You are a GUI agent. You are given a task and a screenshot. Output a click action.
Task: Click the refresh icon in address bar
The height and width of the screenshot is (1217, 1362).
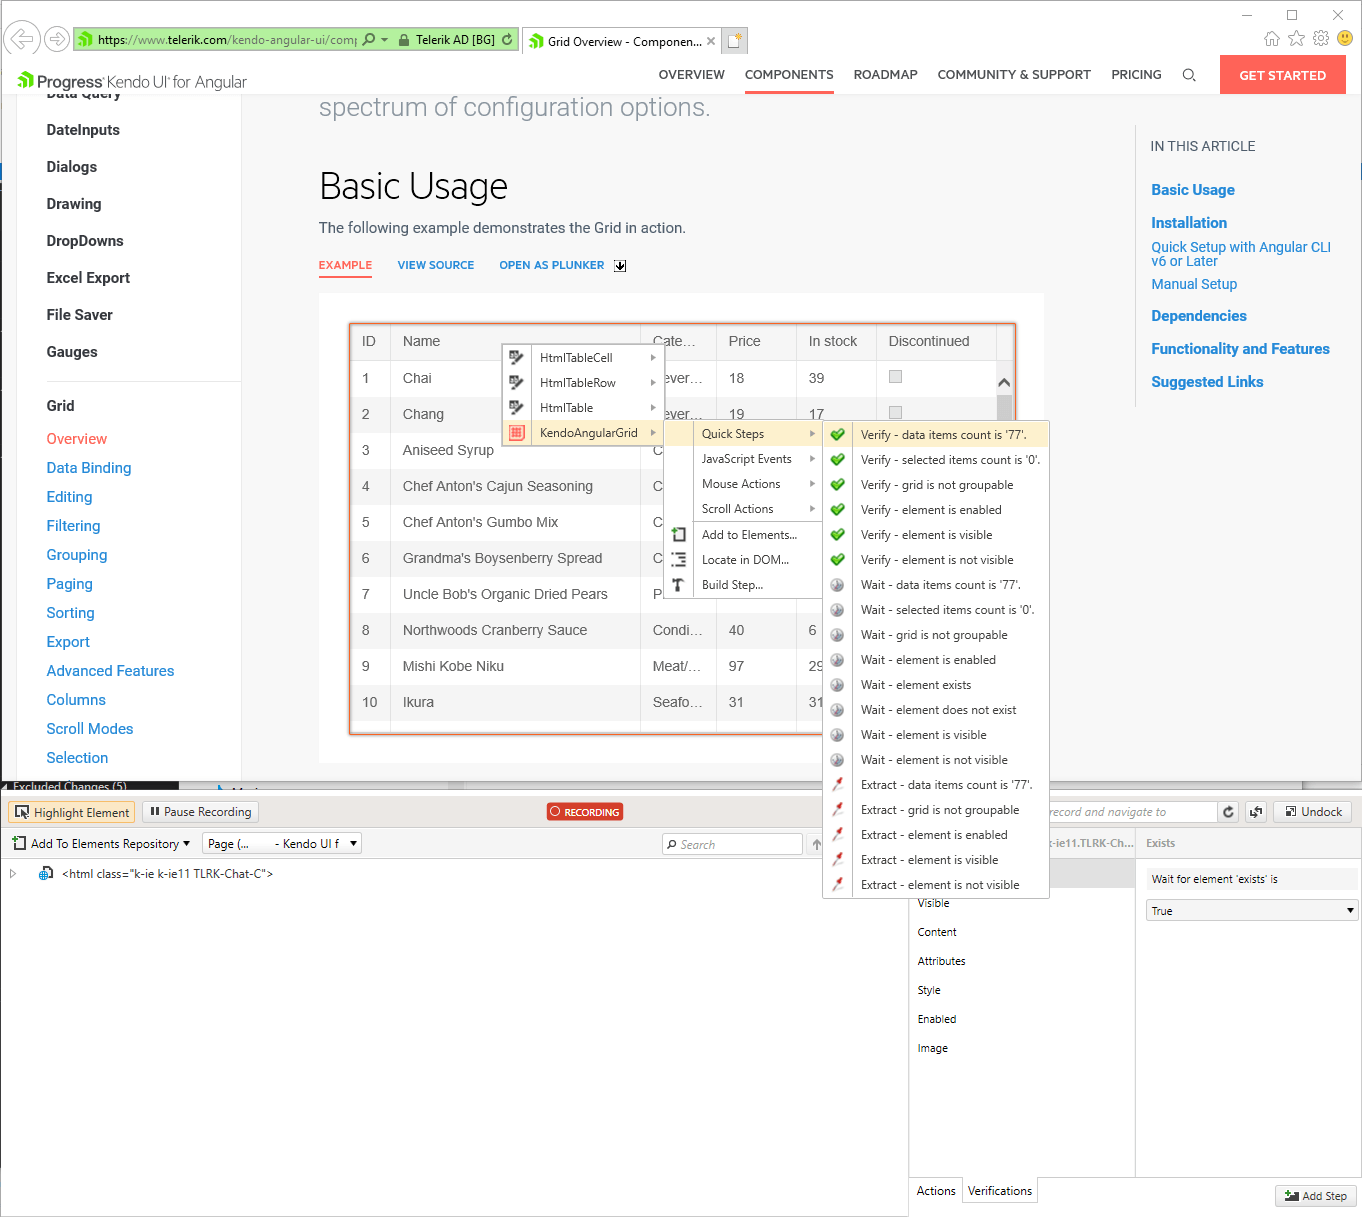[x=507, y=40]
